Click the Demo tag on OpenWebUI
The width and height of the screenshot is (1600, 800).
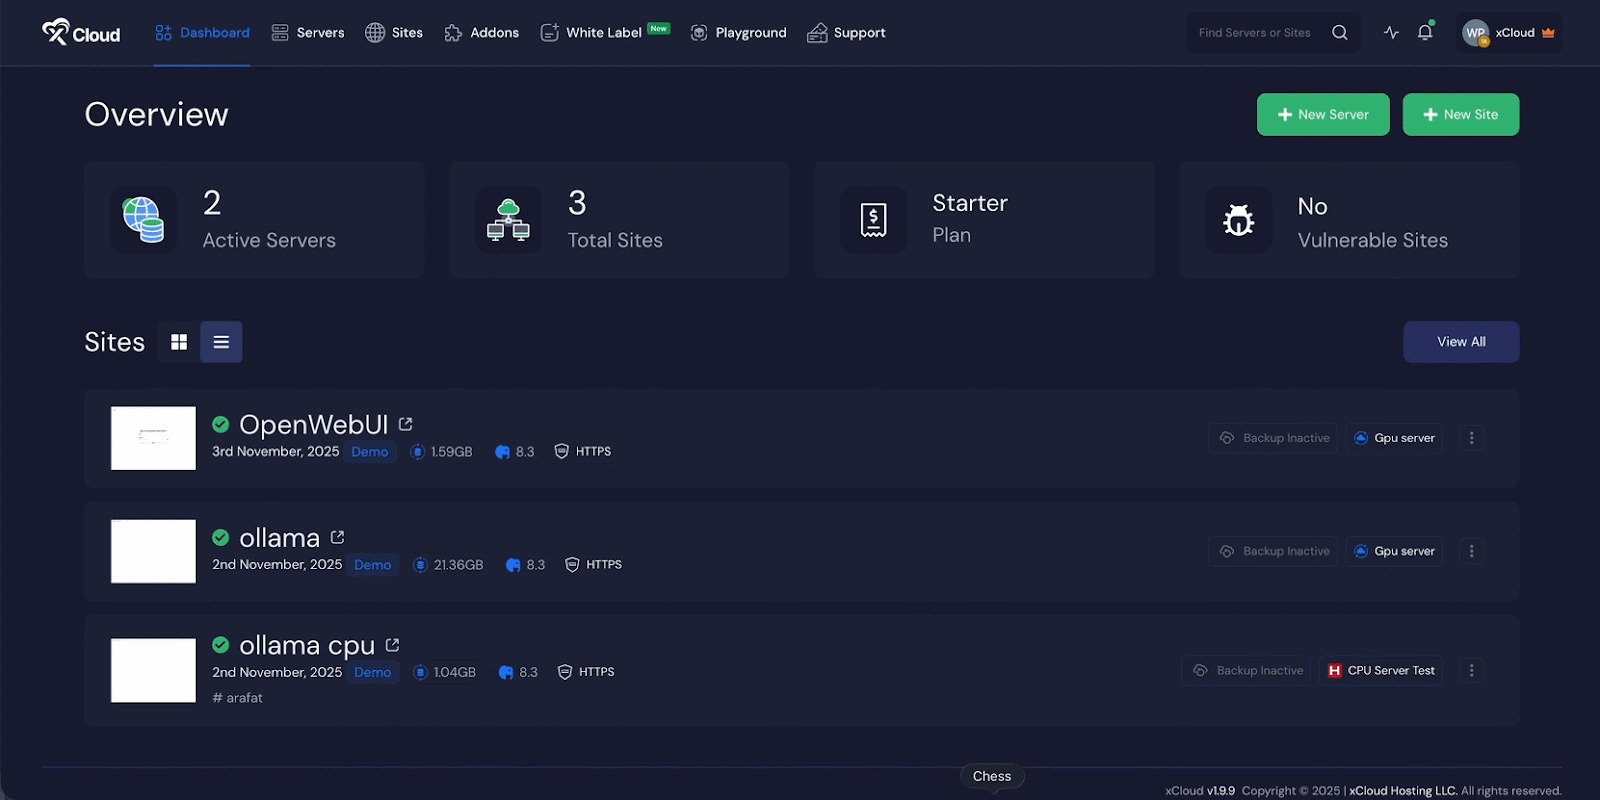coord(370,452)
